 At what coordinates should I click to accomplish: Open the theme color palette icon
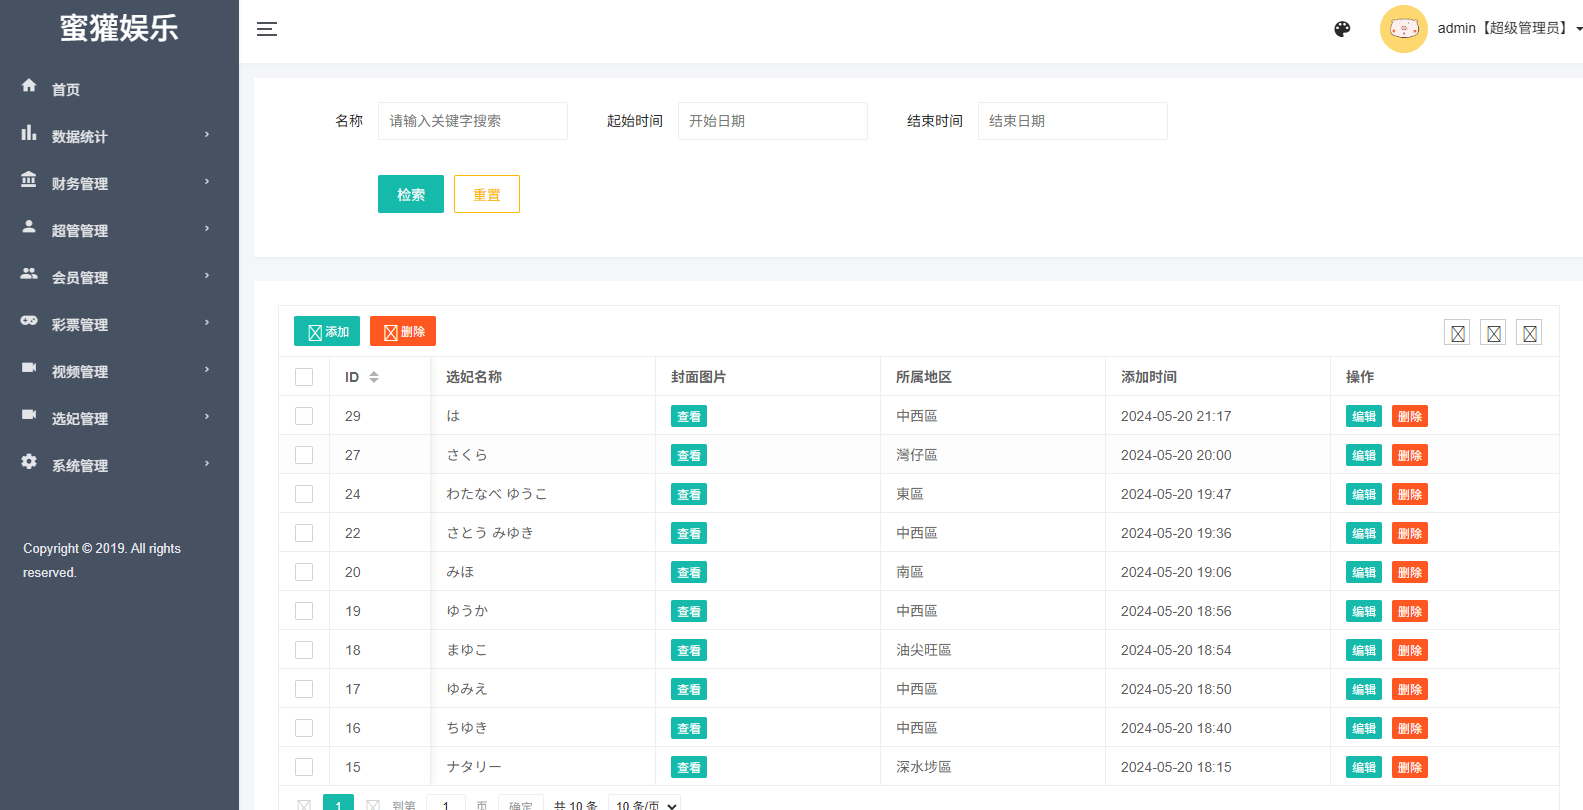pyautogui.click(x=1342, y=29)
